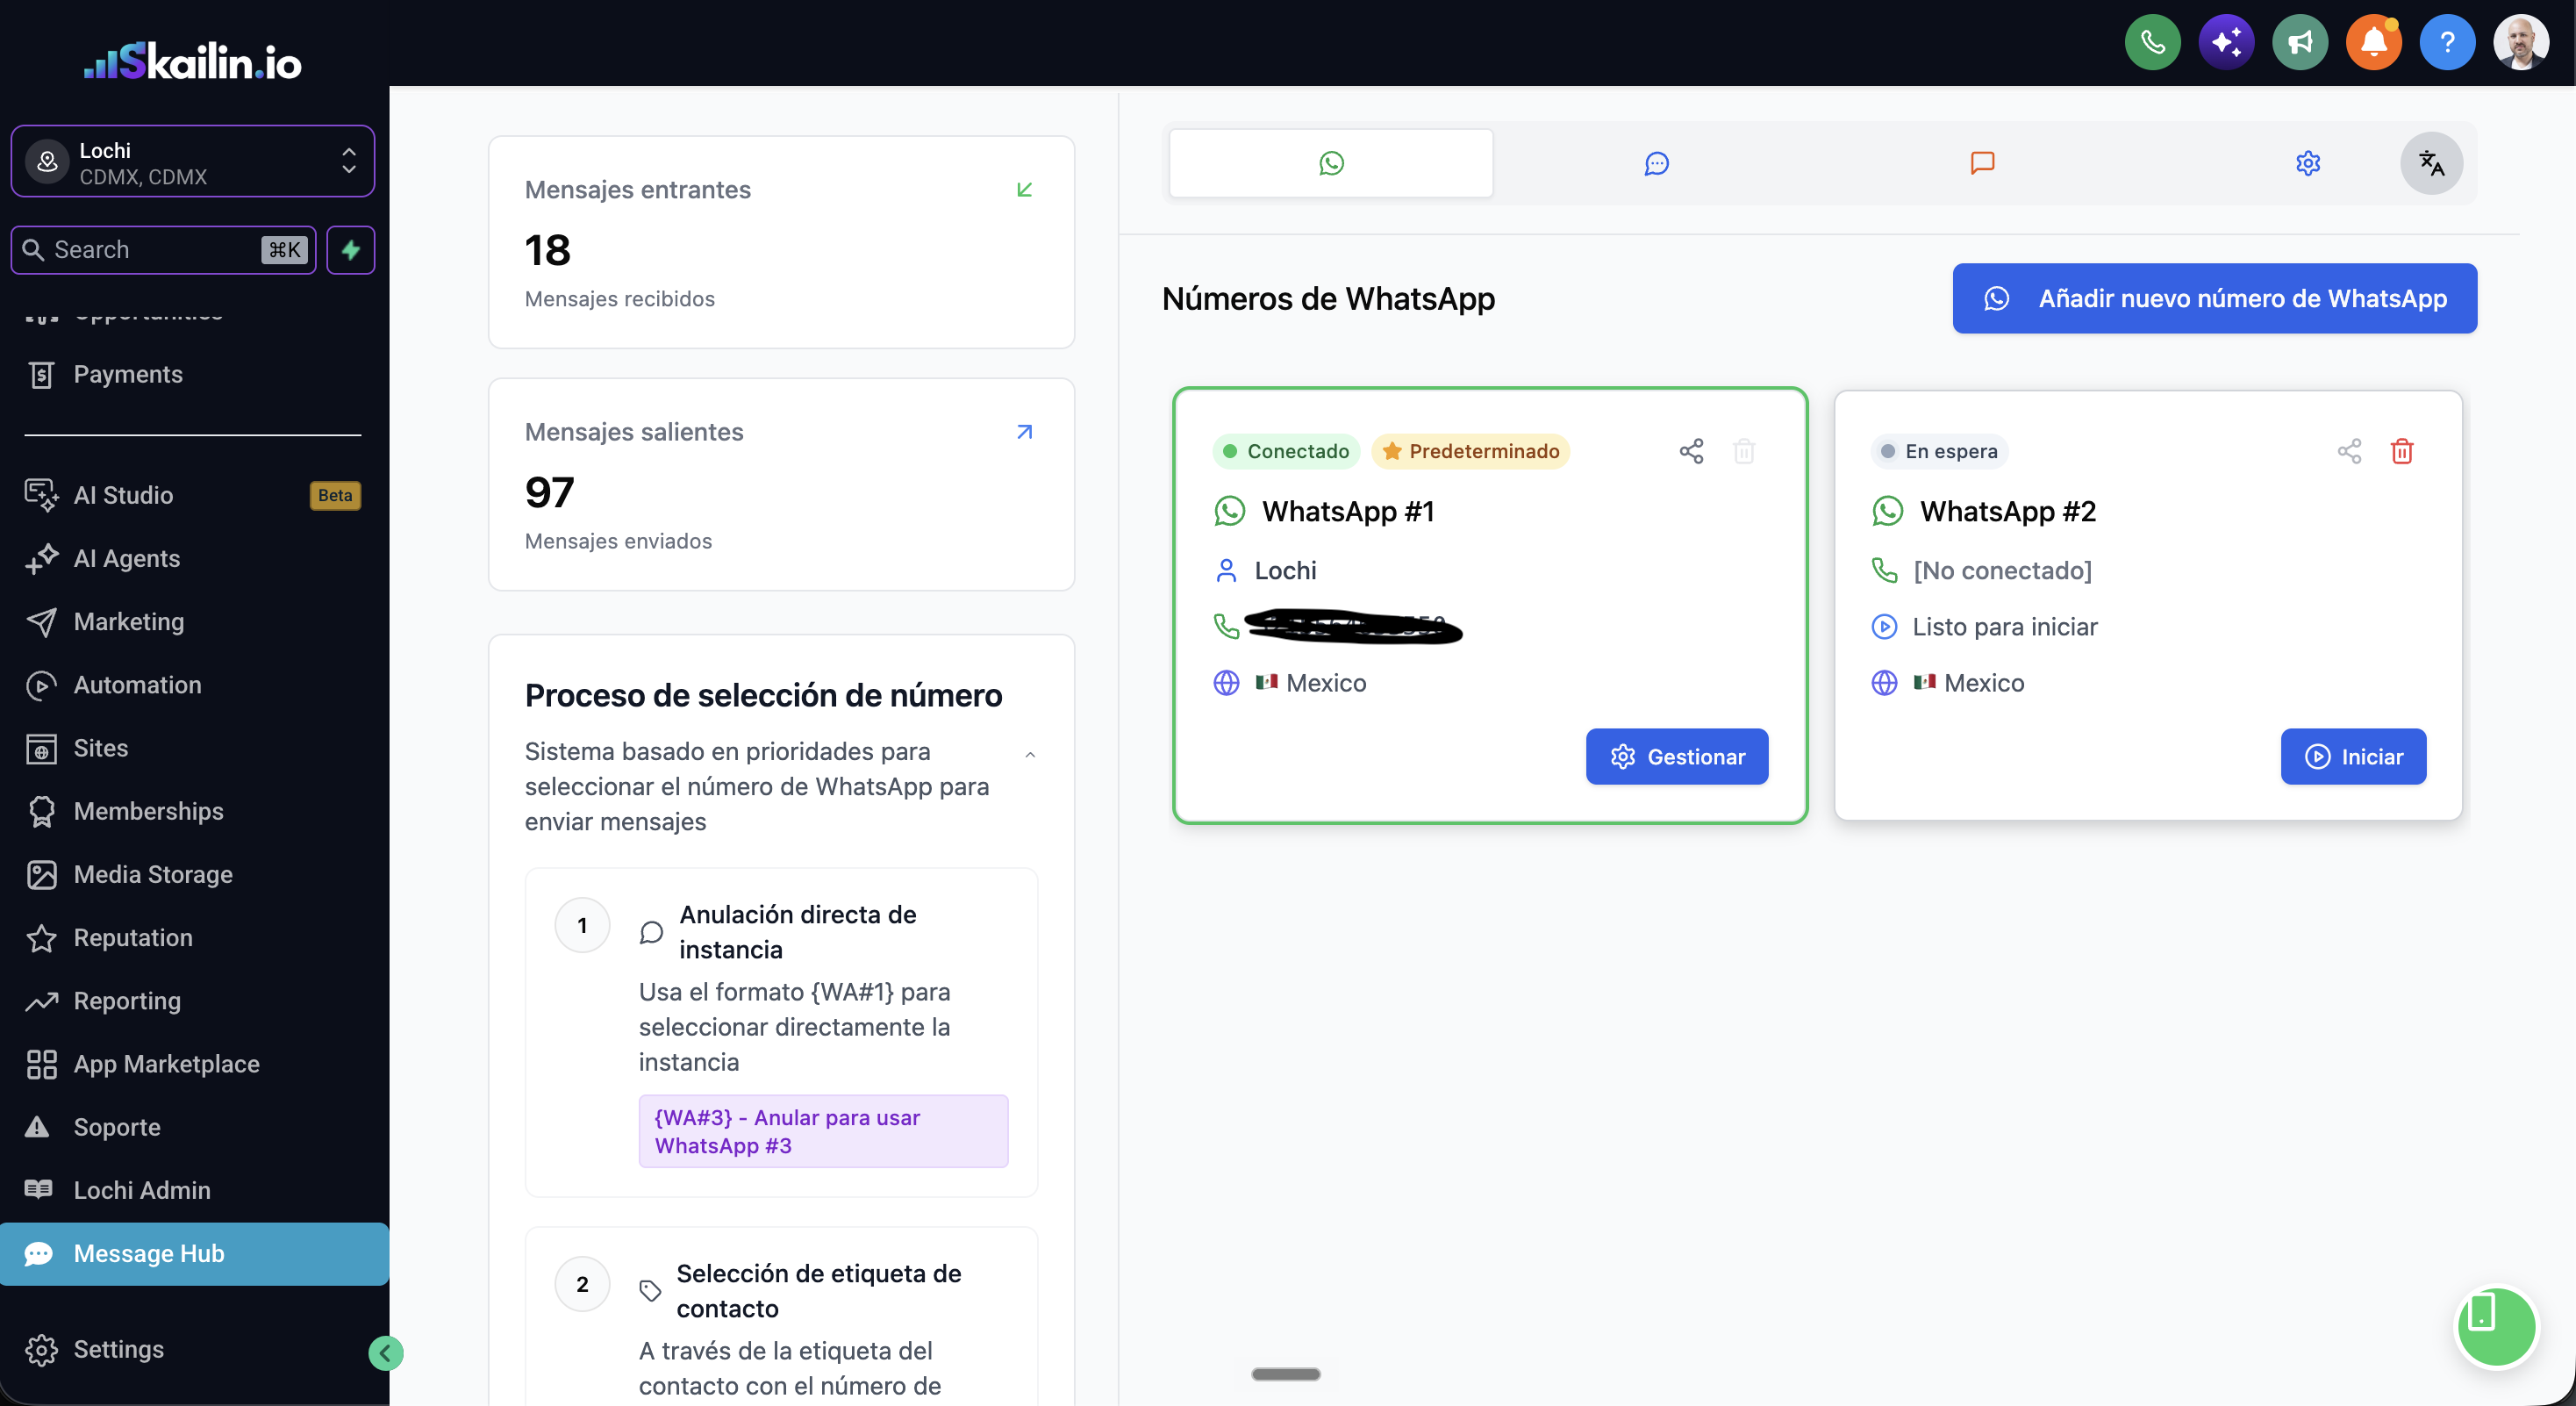2576x1406 pixels.
Task: Open the floating green mobile widget
Action: (x=2496, y=1326)
